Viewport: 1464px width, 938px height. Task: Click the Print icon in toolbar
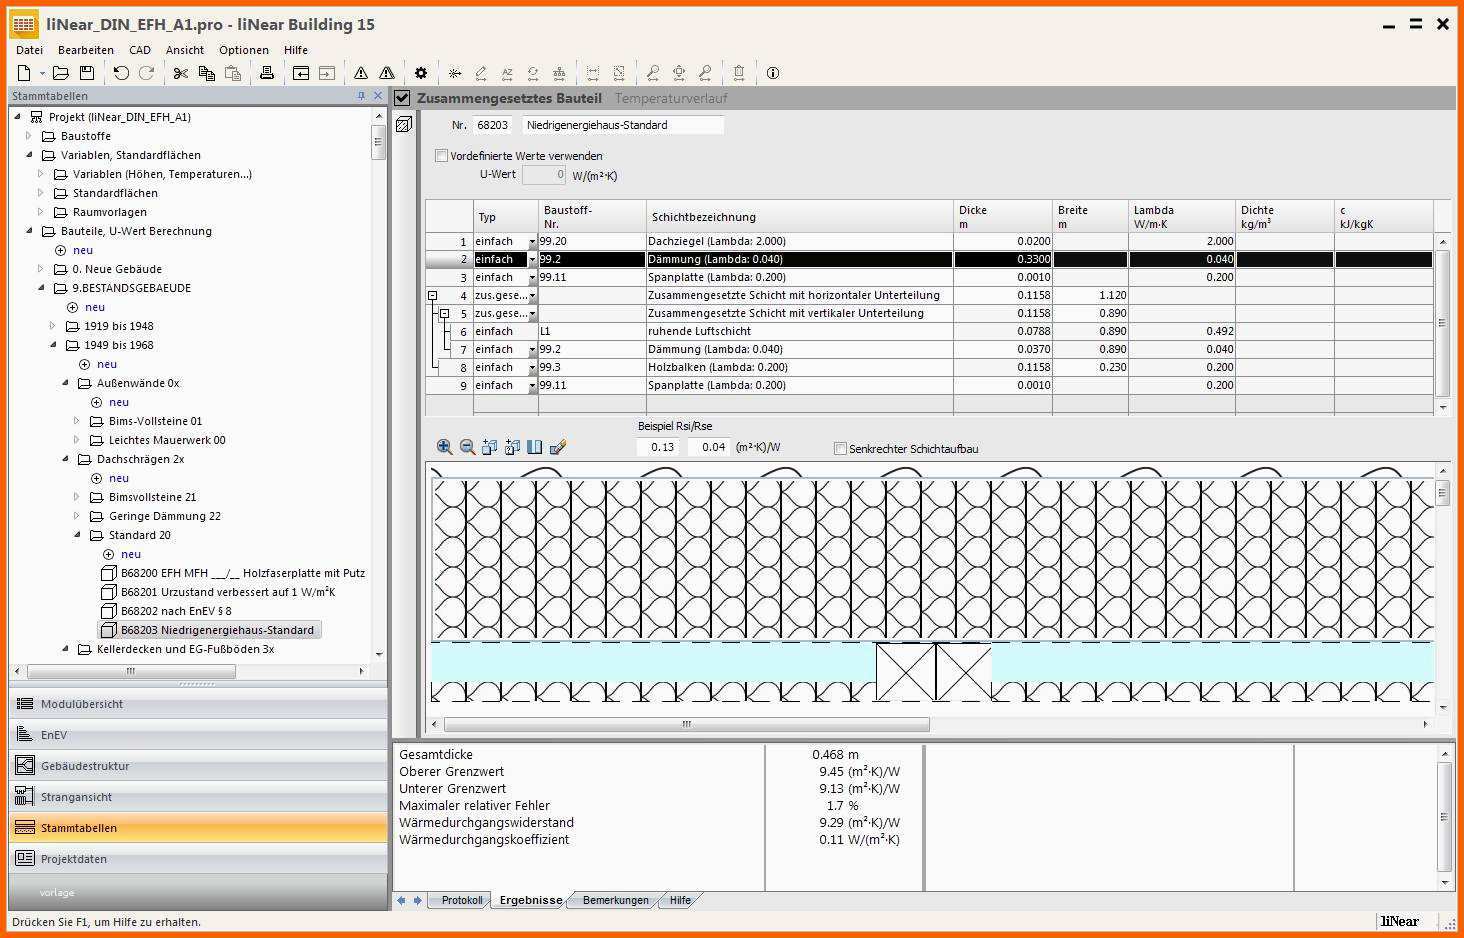[267, 73]
